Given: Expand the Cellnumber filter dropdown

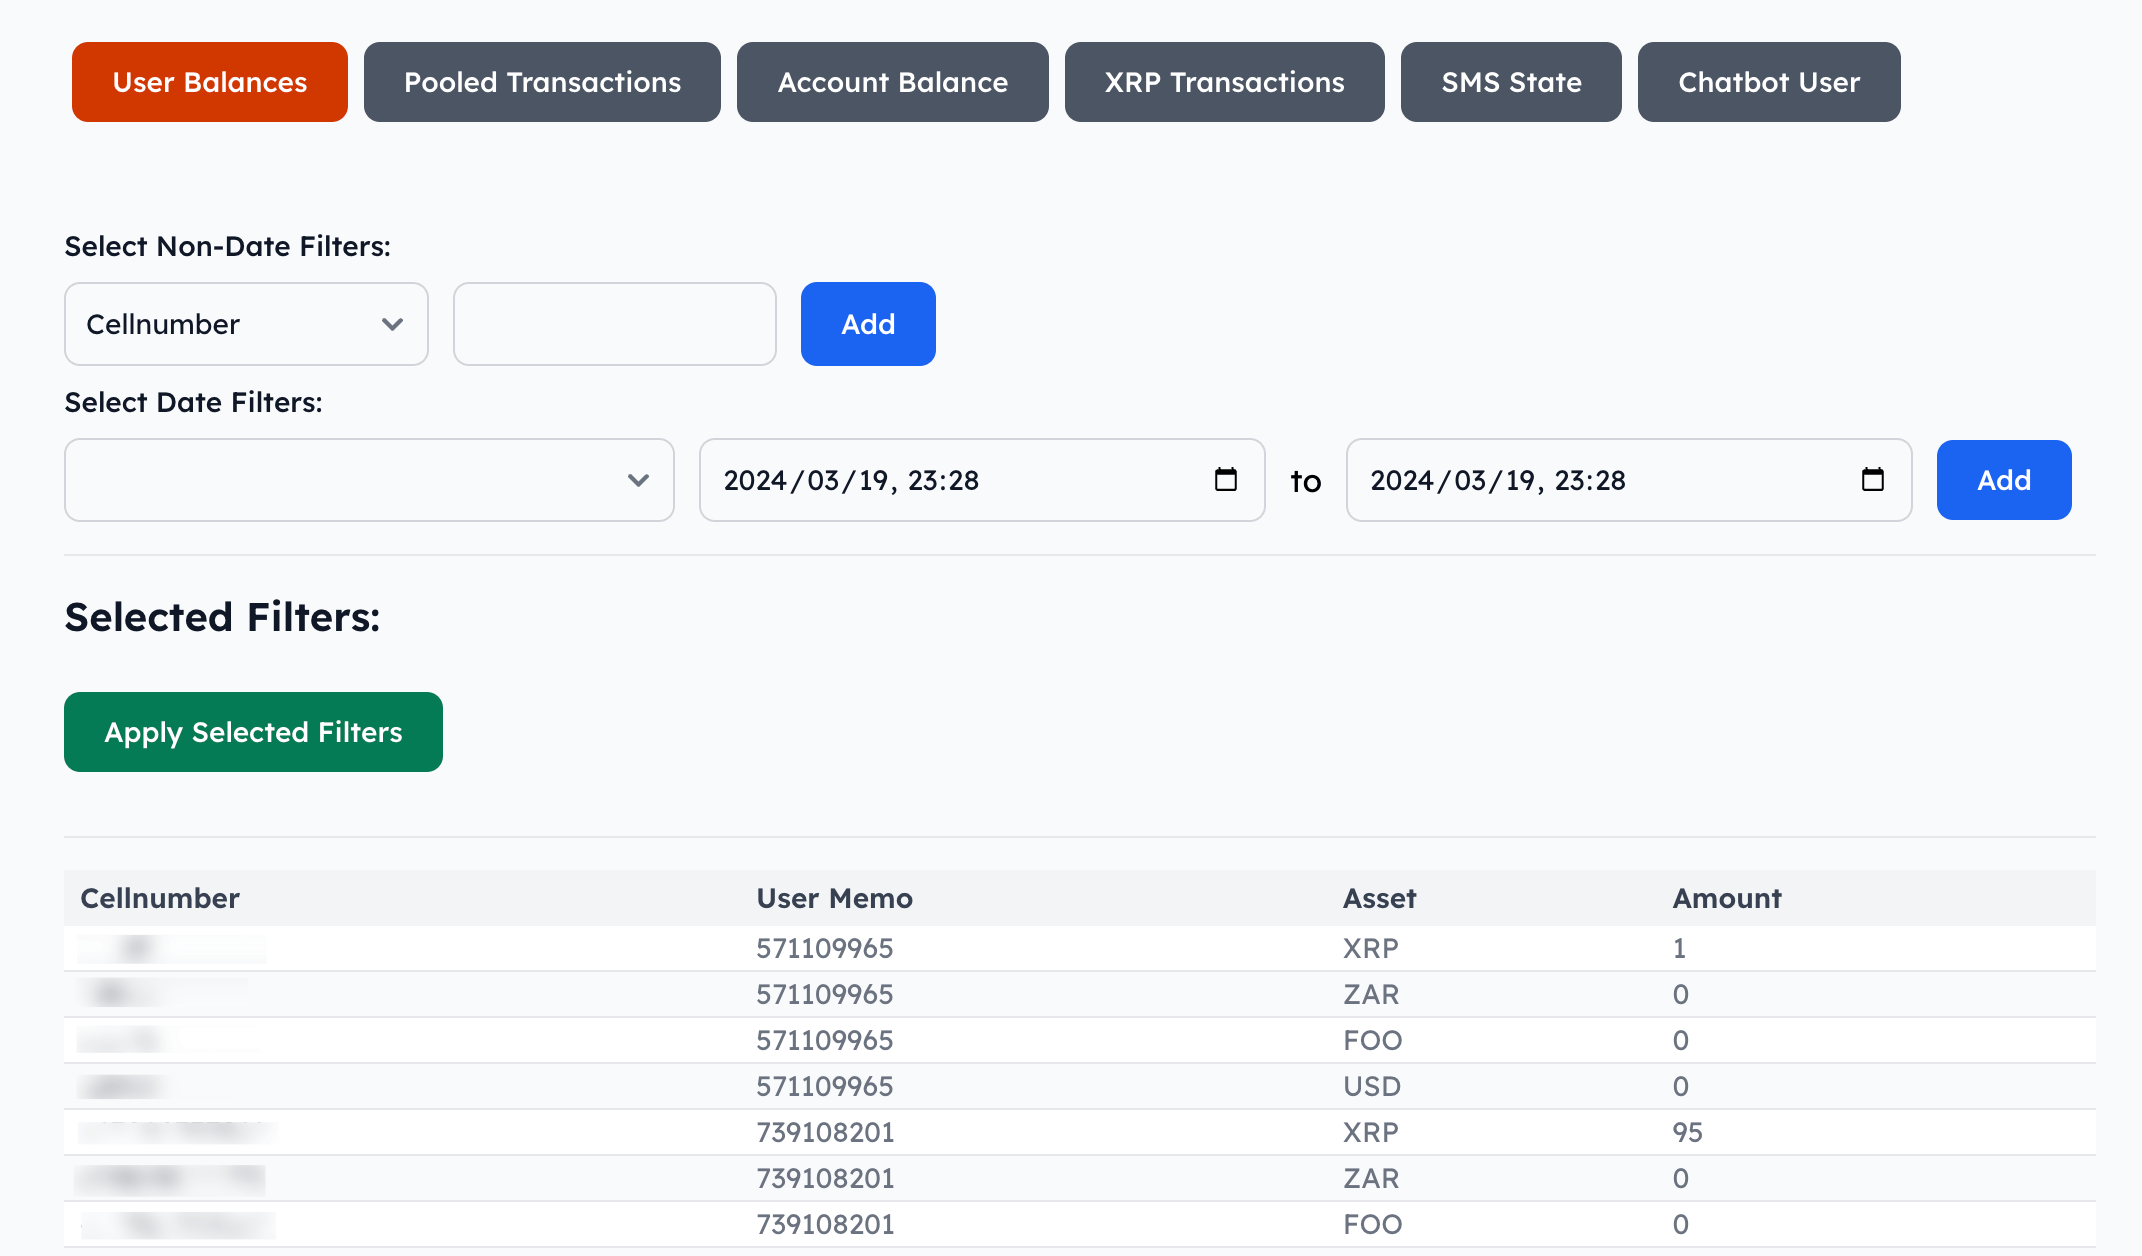Looking at the screenshot, I should pyautogui.click(x=246, y=324).
